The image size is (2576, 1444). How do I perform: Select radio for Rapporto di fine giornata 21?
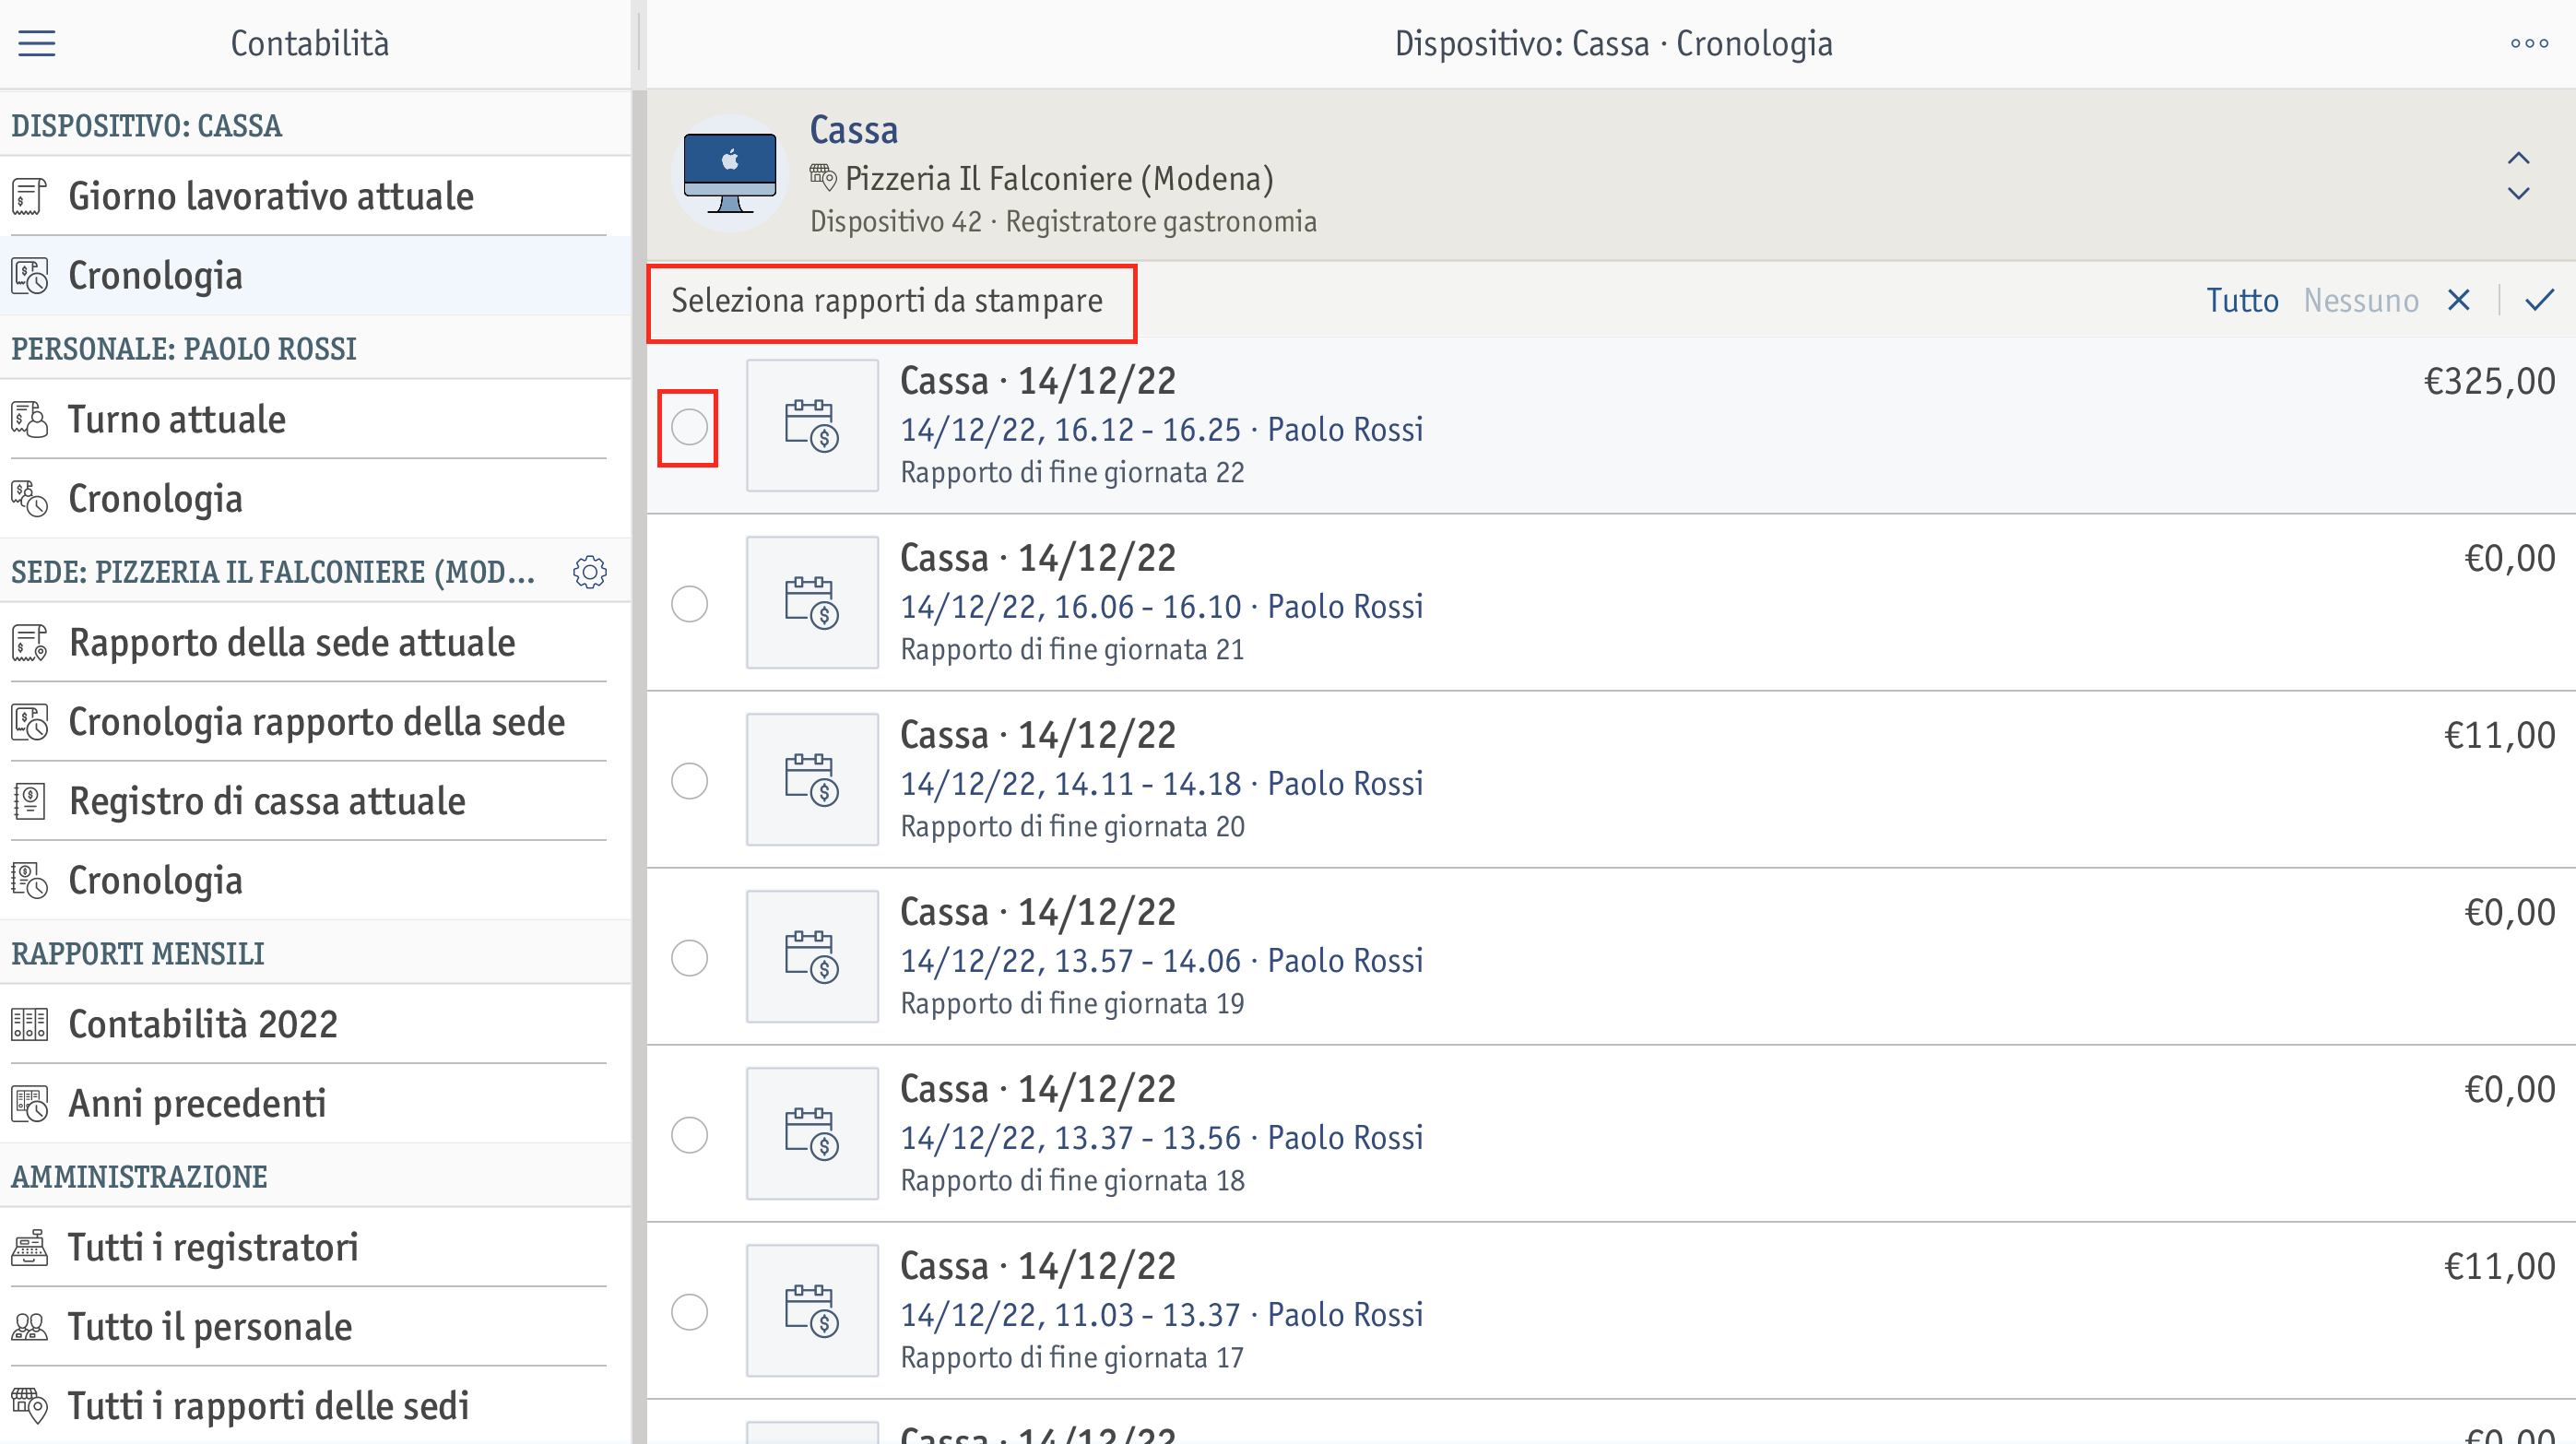pos(689,604)
